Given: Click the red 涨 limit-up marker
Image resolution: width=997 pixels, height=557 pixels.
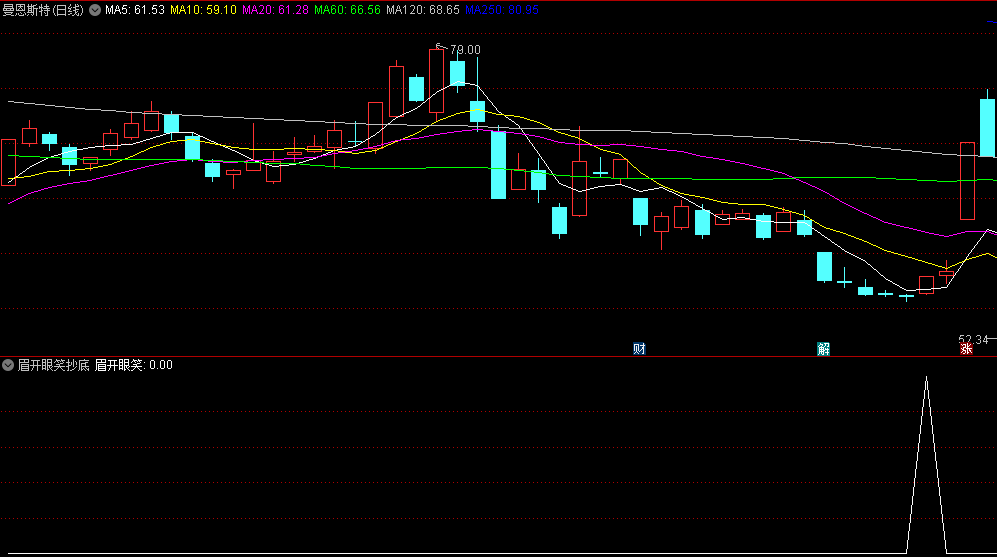Looking at the screenshot, I should 967,349.
